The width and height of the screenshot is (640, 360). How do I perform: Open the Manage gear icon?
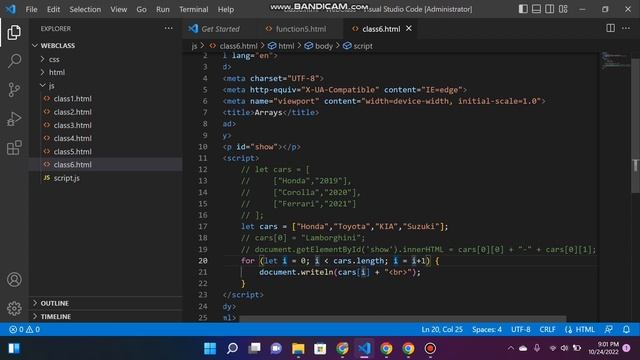click(14, 308)
